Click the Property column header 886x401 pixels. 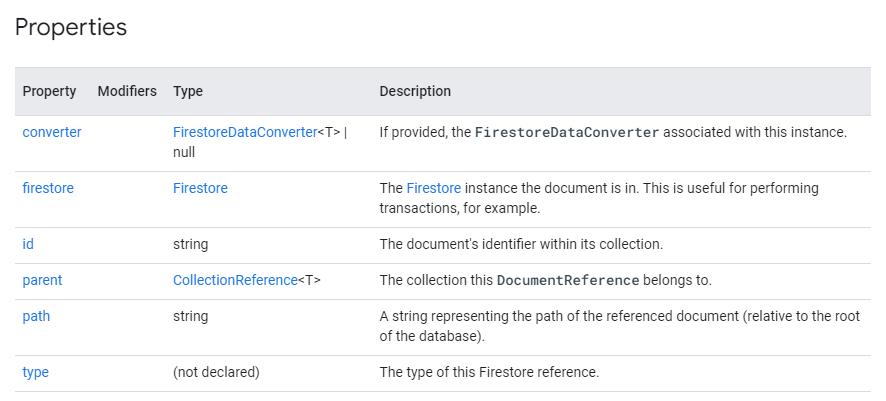point(49,91)
